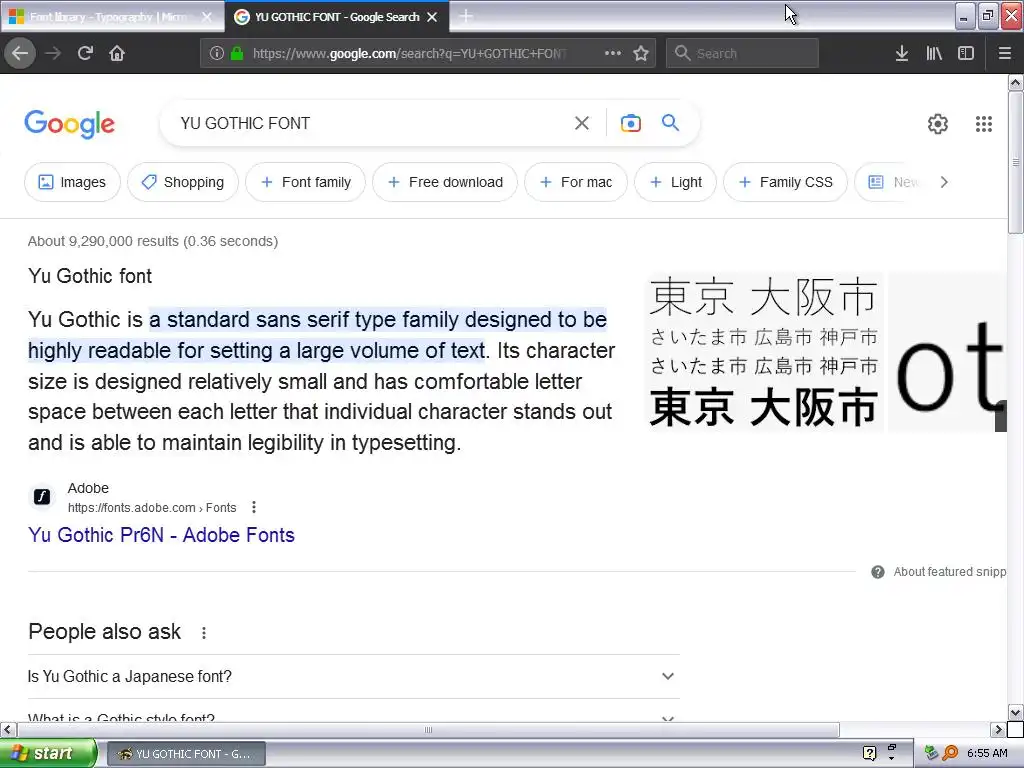This screenshot has width=1024, height=768.
Task: Open the Google apps grid
Action: pyautogui.click(x=984, y=123)
